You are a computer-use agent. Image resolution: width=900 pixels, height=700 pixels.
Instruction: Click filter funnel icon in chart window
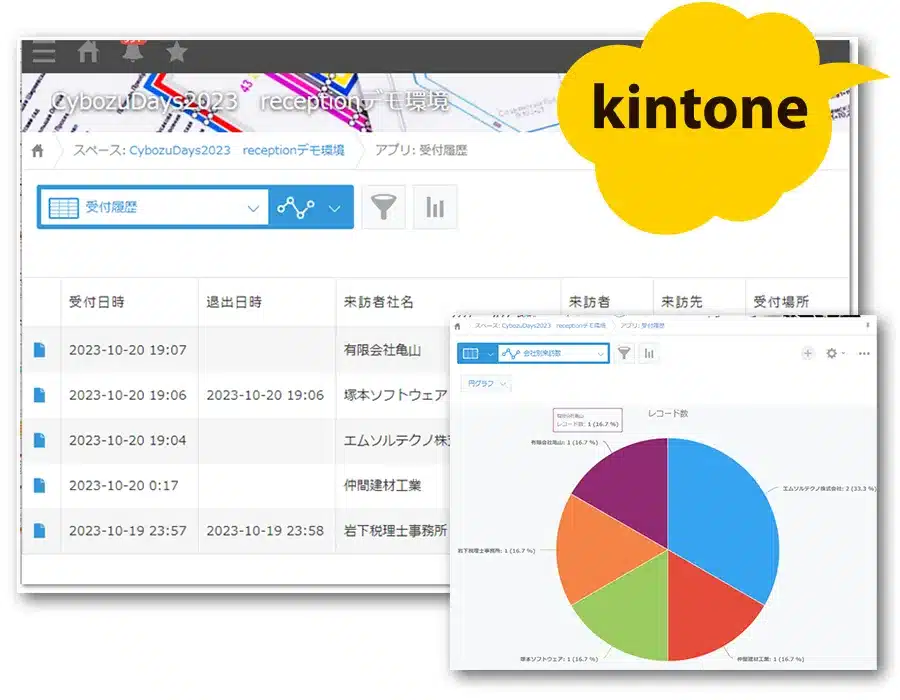click(624, 353)
